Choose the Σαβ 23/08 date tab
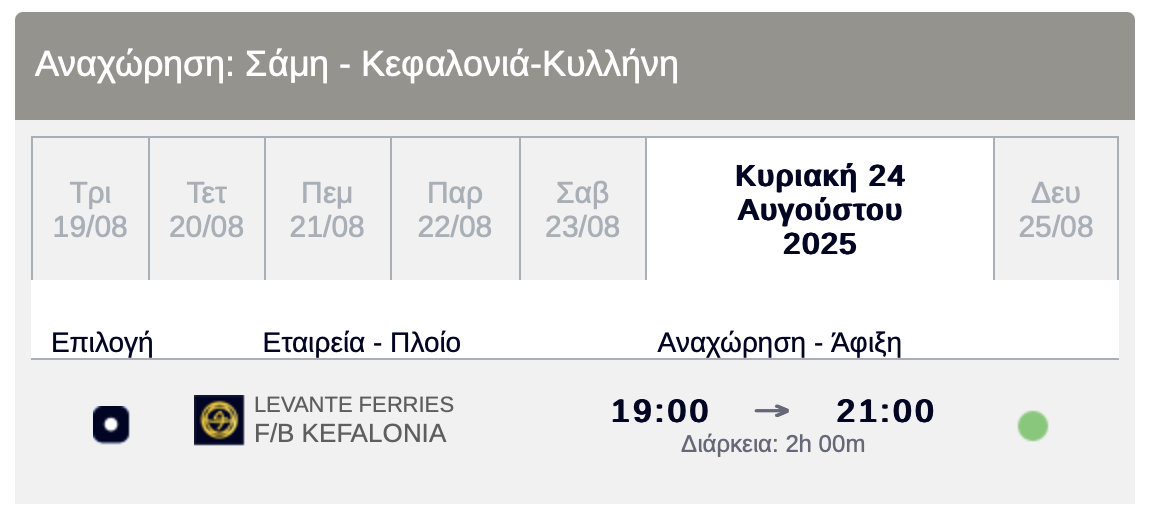 point(583,209)
